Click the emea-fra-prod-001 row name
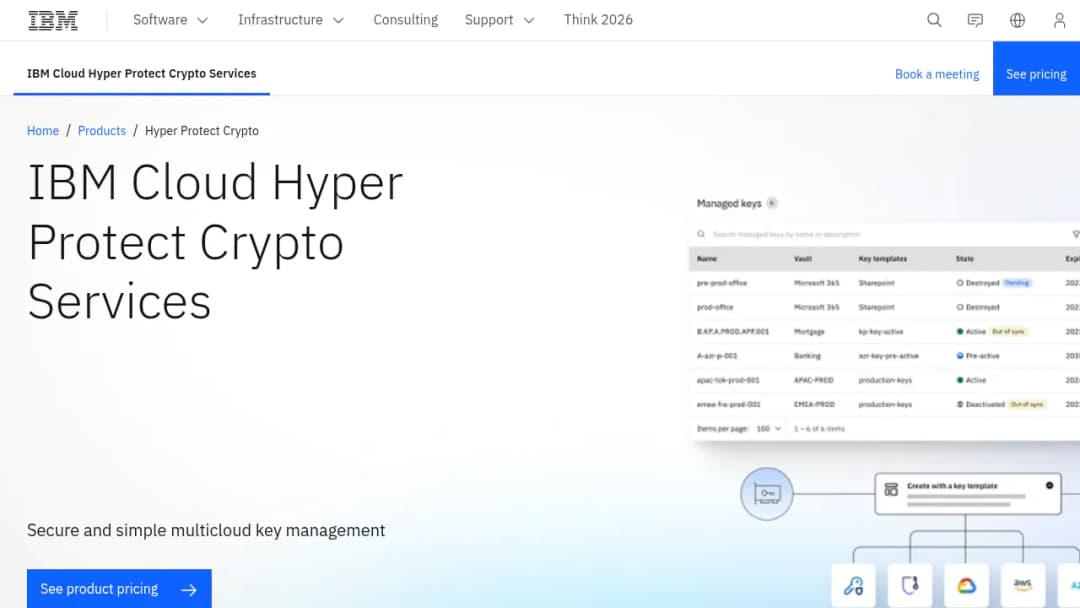1080x608 pixels. tap(729, 404)
